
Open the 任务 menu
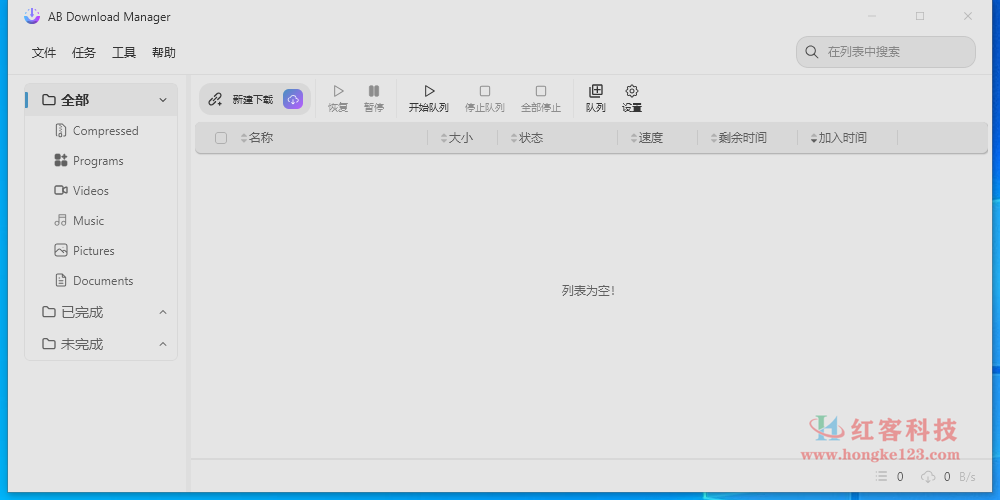point(84,53)
